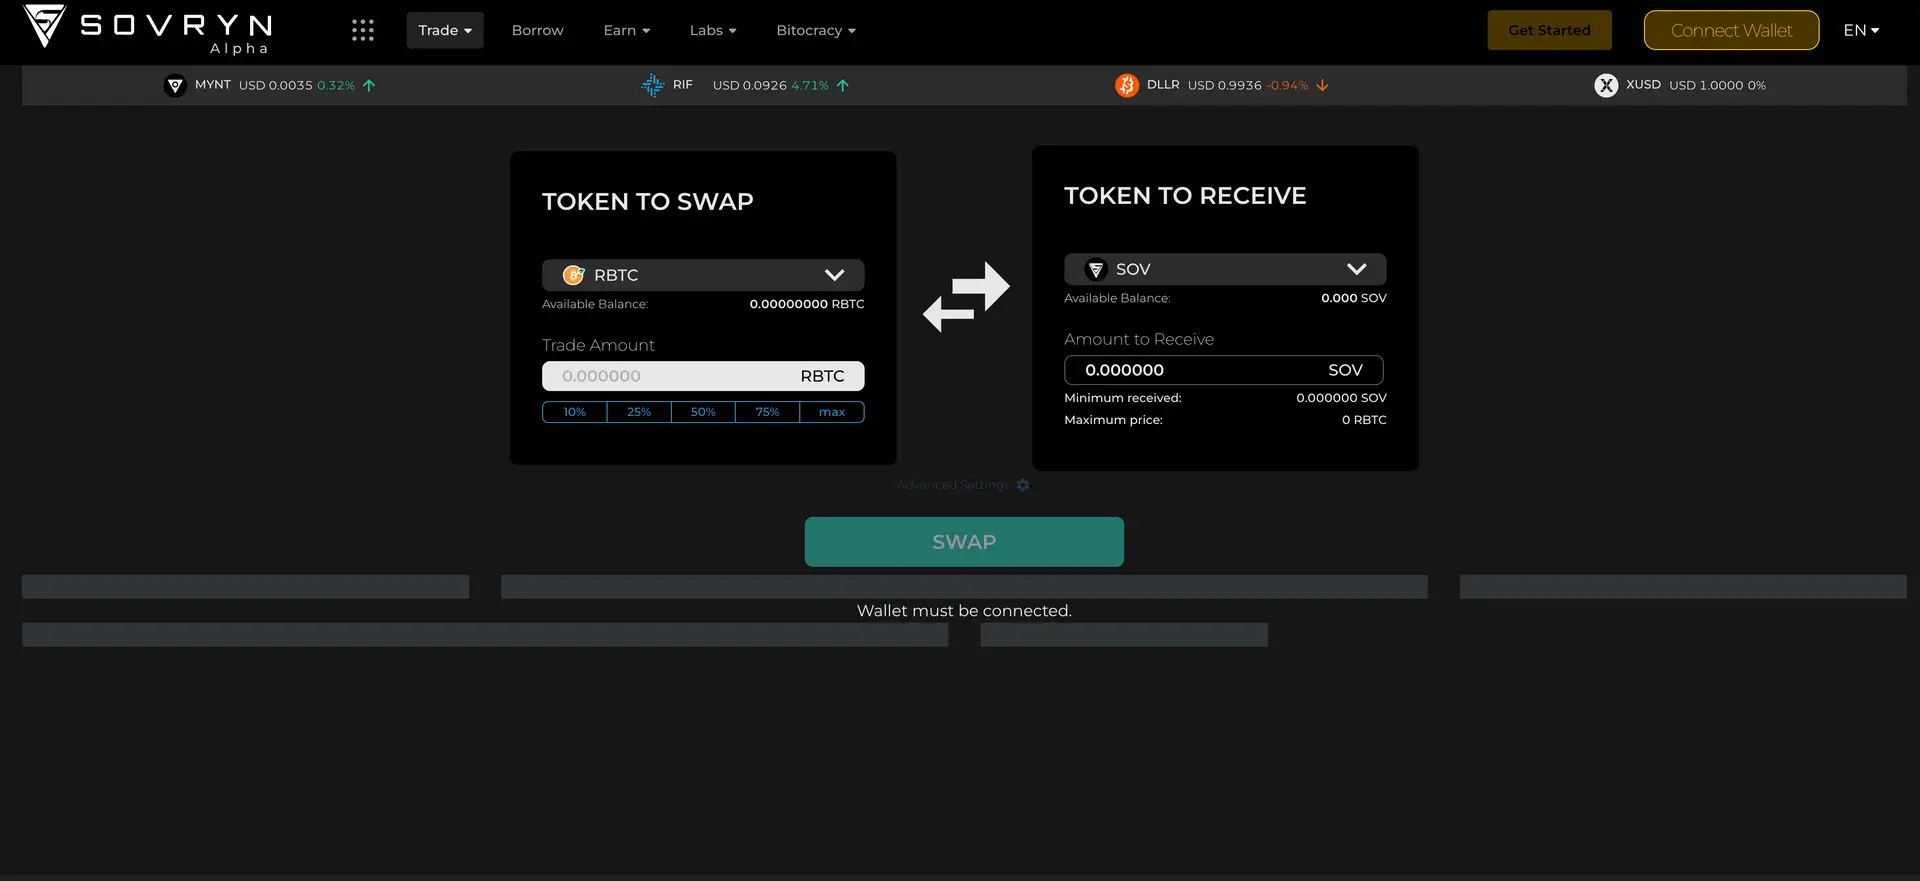Click the Sovryn Alpha logo
This screenshot has height=881, width=1920.
point(148,29)
